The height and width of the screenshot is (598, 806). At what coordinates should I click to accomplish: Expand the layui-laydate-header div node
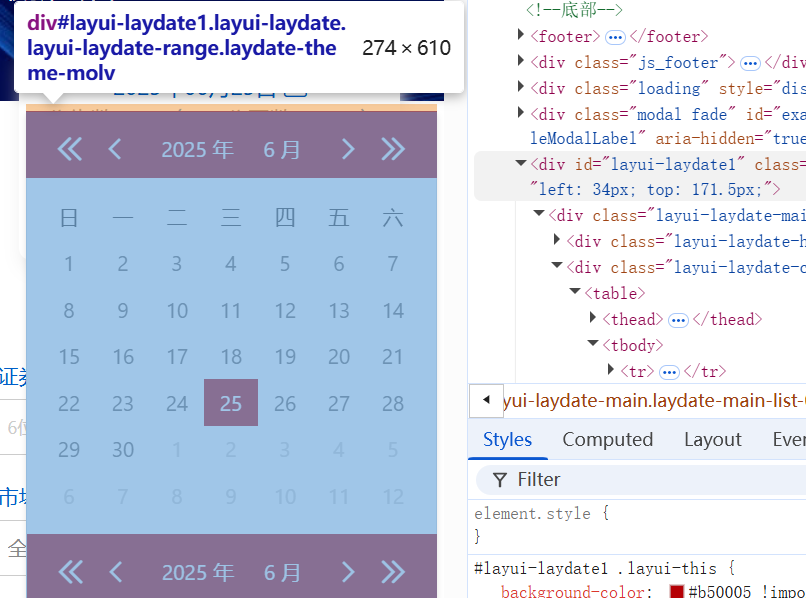click(557, 239)
